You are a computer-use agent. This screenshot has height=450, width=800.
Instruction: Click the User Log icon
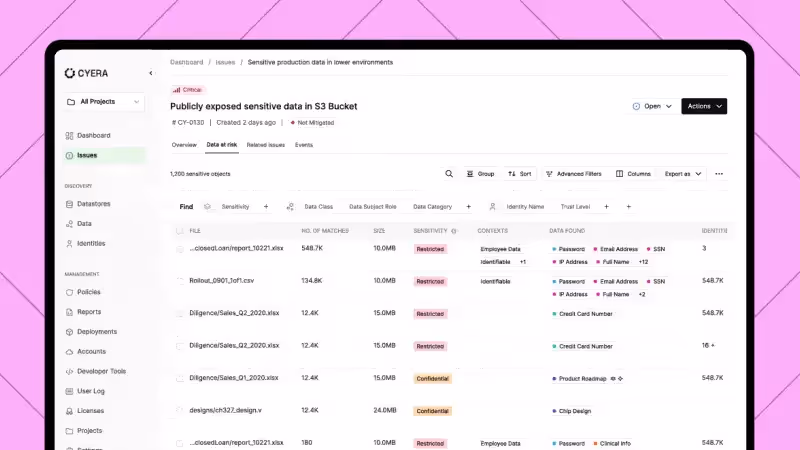[69, 391]
